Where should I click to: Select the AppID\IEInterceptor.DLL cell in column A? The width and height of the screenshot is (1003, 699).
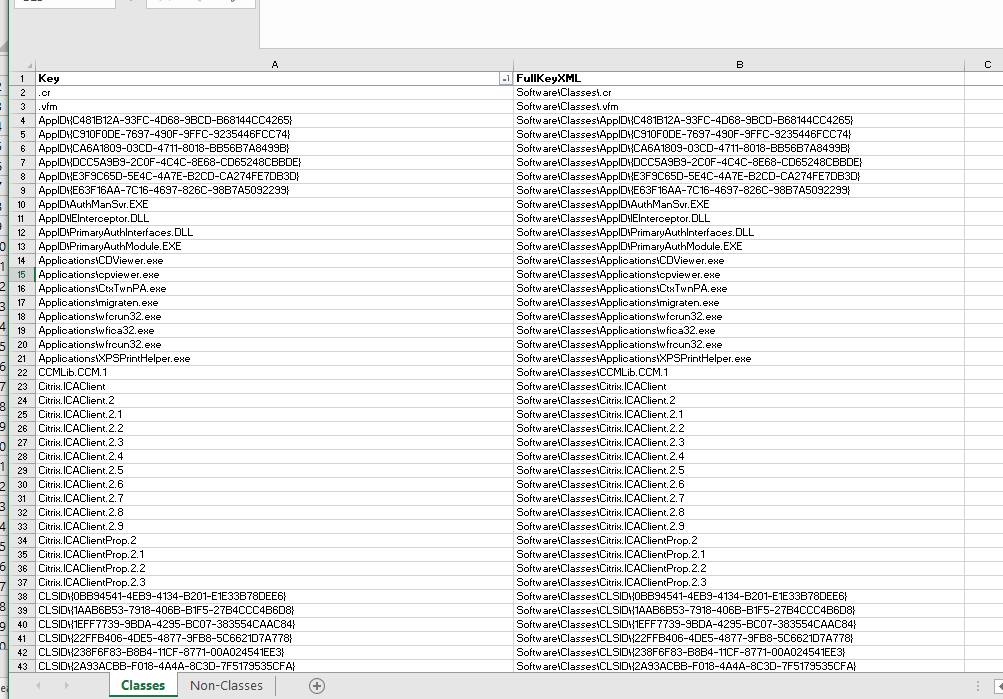click(x=274, y=219)
